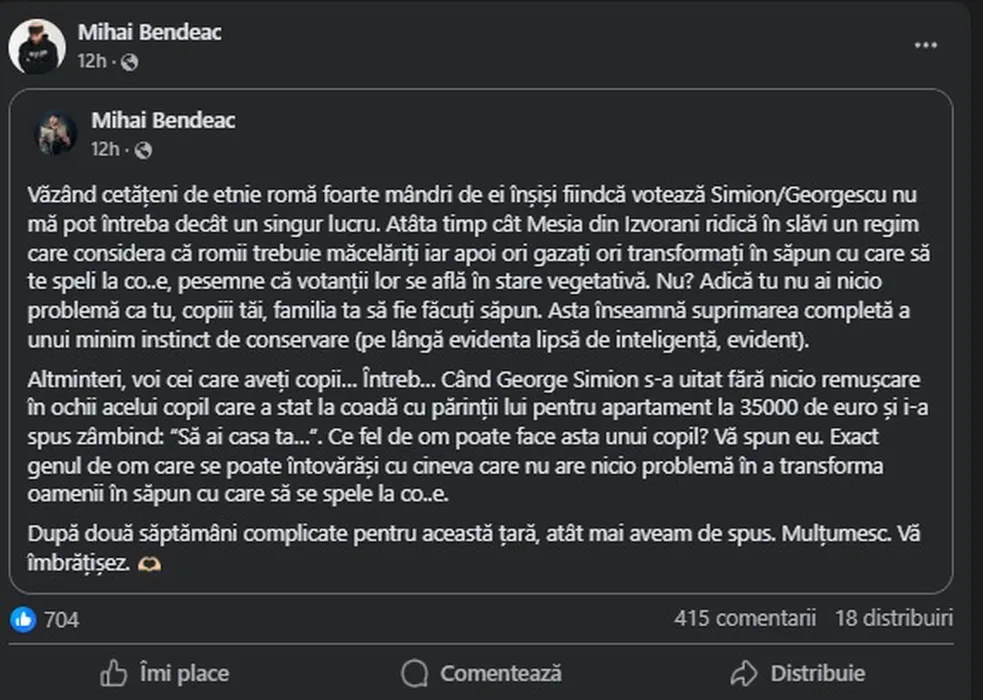View who reacted via the 704 count
Screen dimensions: 983x700
tap(62, 619)
